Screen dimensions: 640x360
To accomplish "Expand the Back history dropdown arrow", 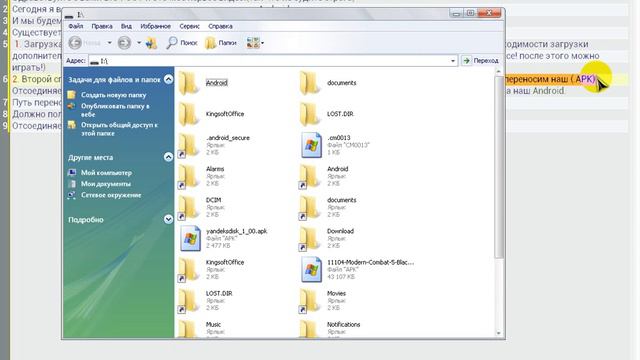I will point(109,42).
